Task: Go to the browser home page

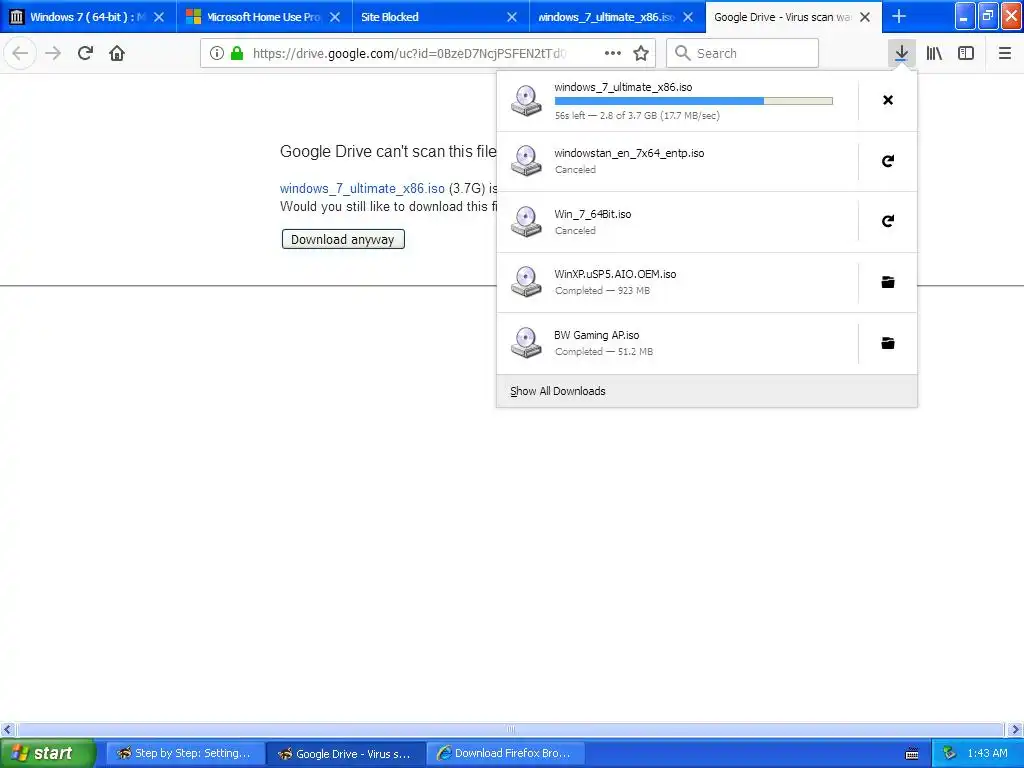Action: tap(117, 53)
